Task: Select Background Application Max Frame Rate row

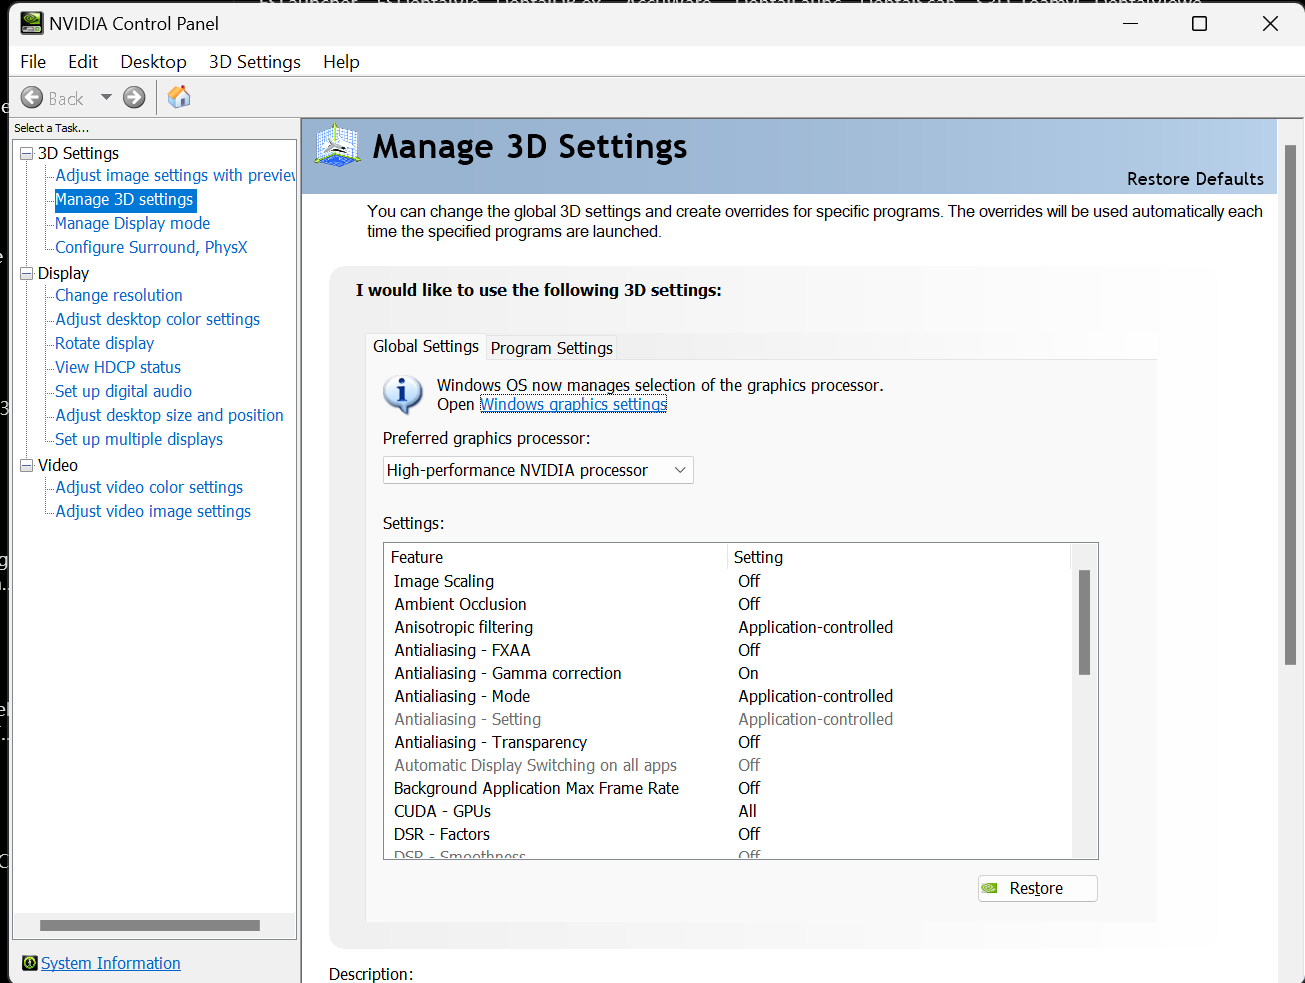Action: pos(727,788)
